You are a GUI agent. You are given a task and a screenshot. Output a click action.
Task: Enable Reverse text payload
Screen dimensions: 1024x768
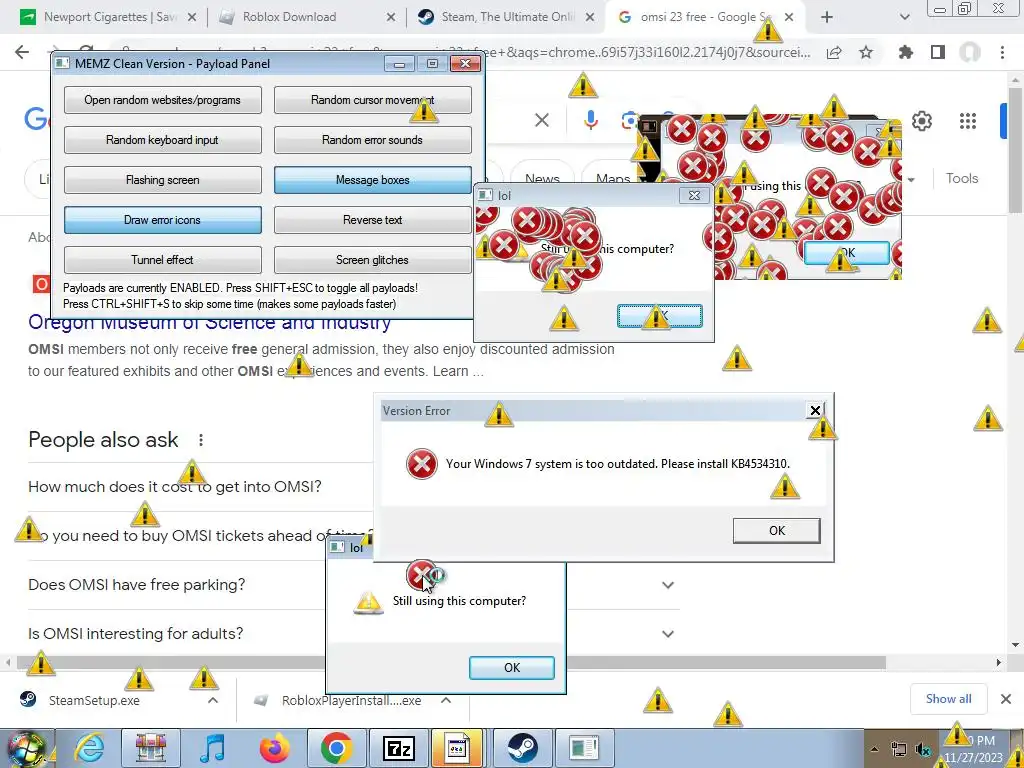[372, 219]
